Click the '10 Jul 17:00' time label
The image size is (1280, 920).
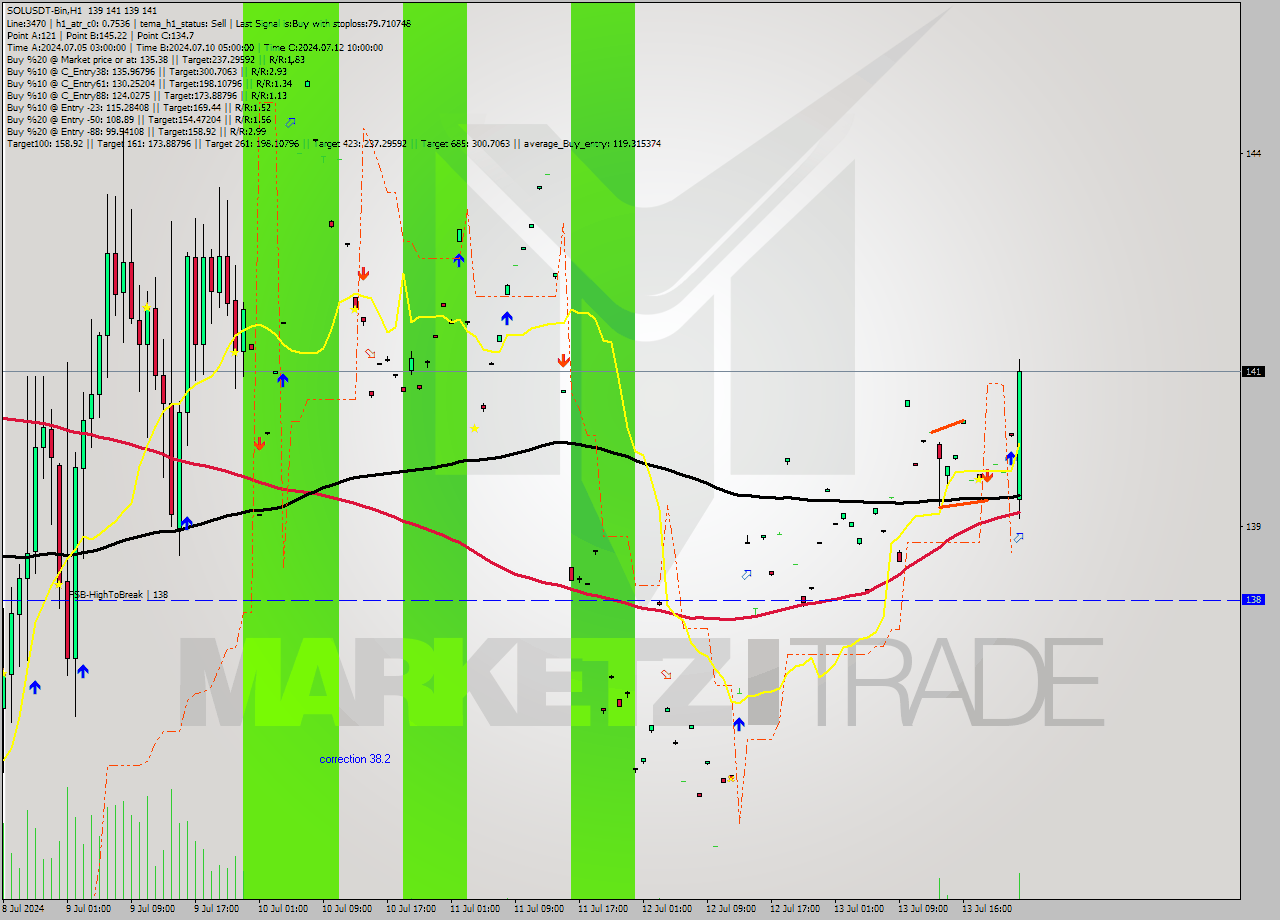tap(410, 909)
